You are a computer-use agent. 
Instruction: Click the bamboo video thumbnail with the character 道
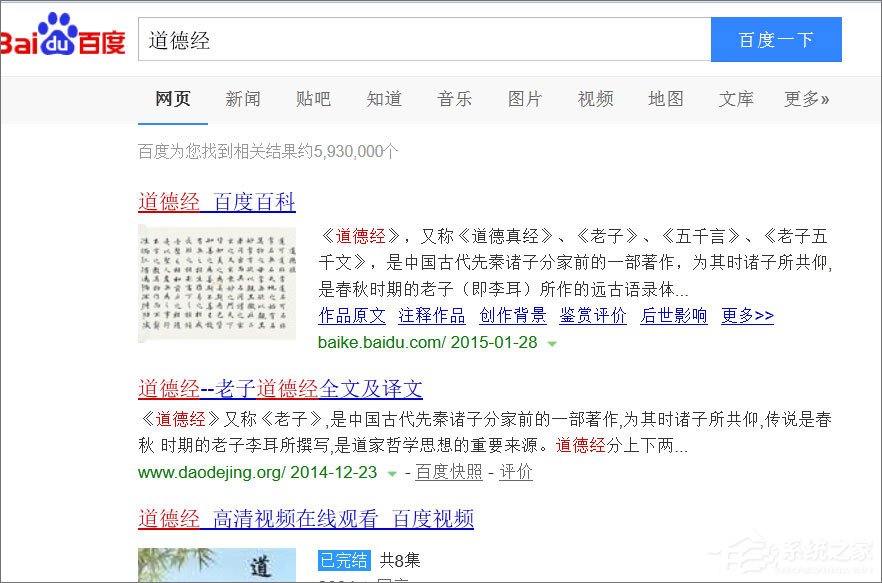217,565
